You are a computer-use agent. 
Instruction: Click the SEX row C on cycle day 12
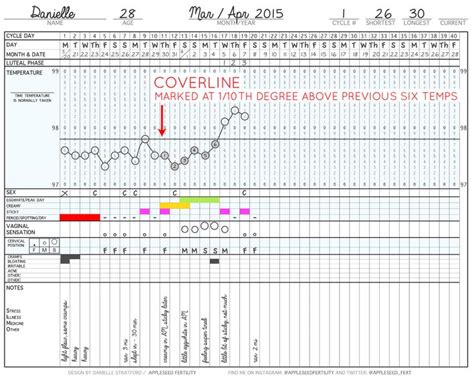coord(175,193)
